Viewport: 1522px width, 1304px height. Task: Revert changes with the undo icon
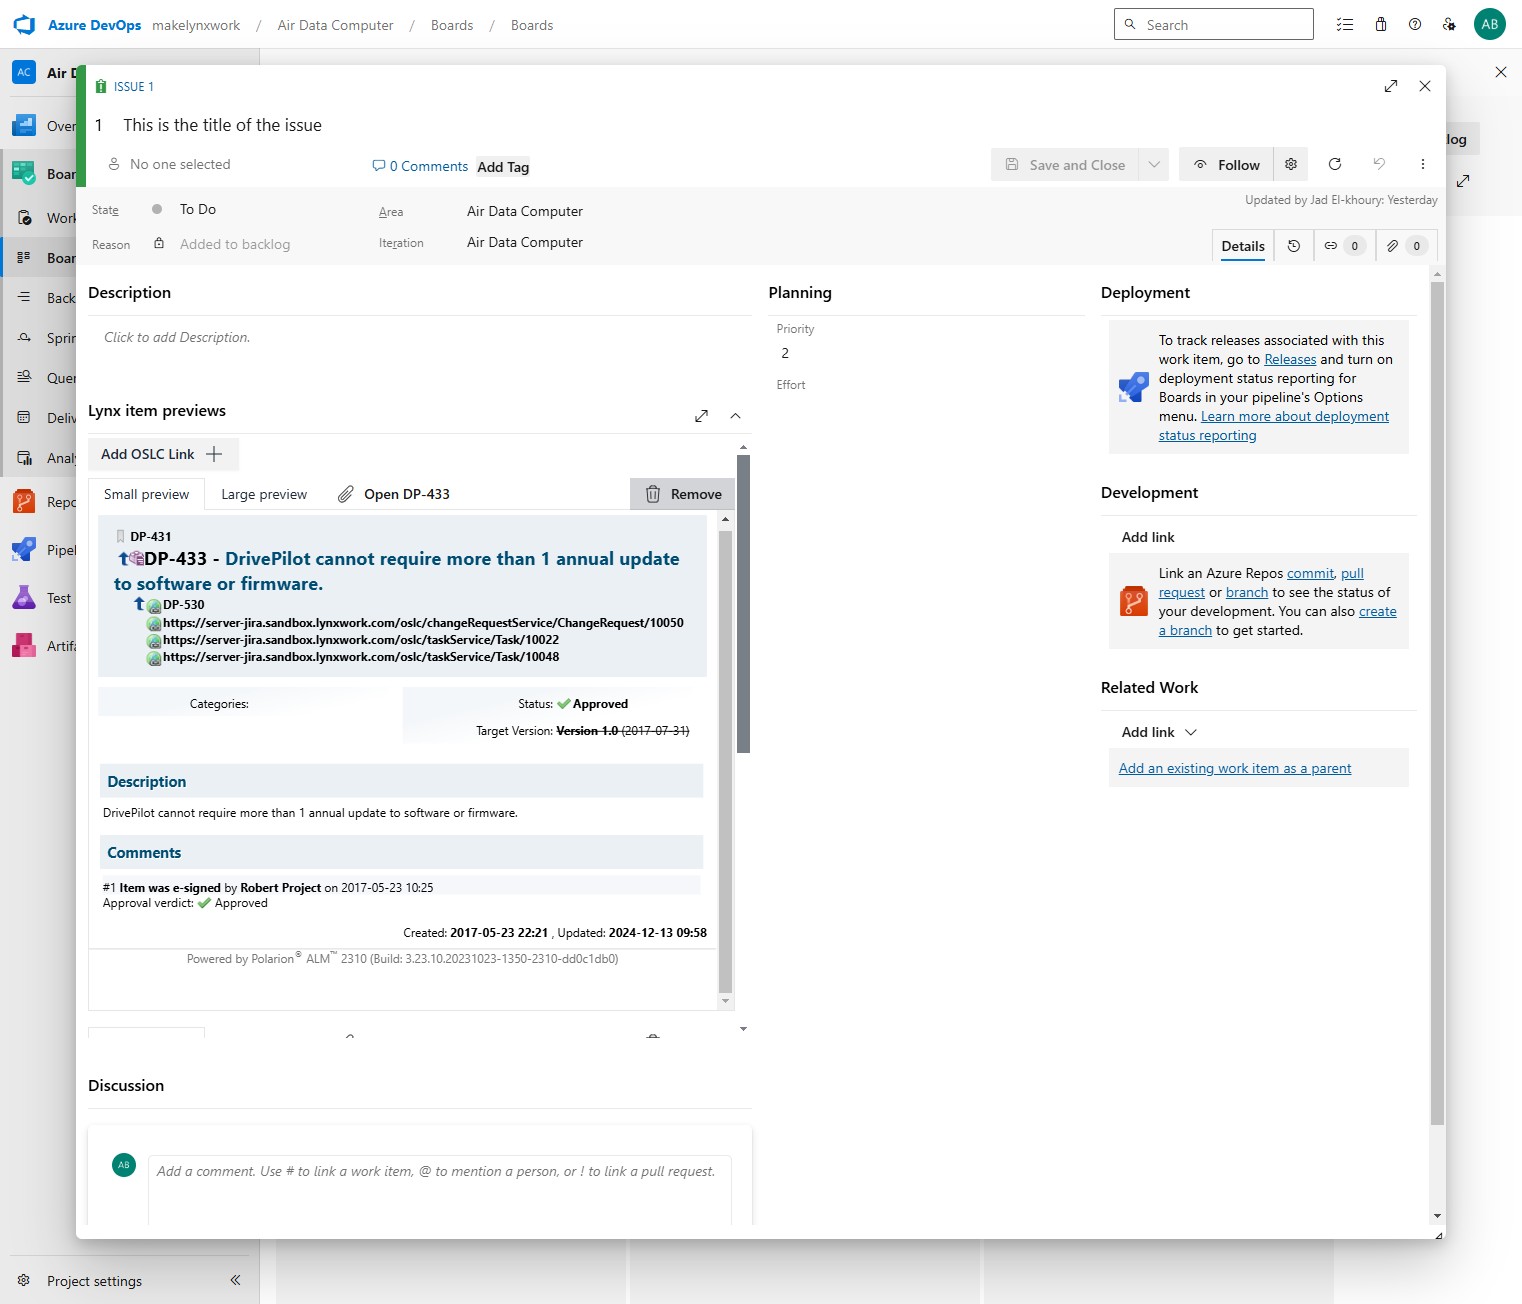tap(1379, 164)
